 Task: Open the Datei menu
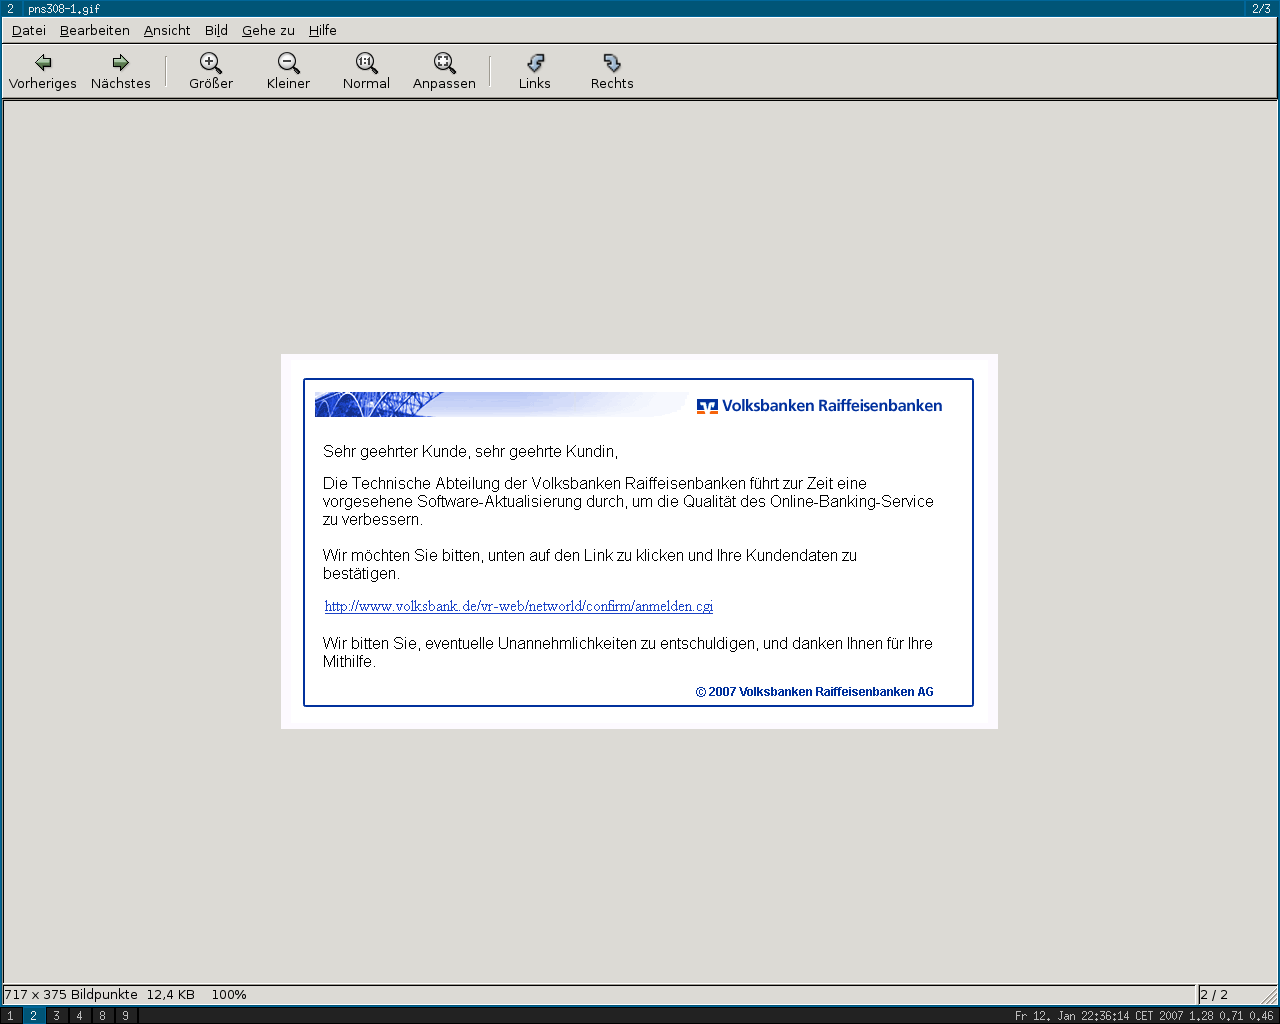(29, 30)
